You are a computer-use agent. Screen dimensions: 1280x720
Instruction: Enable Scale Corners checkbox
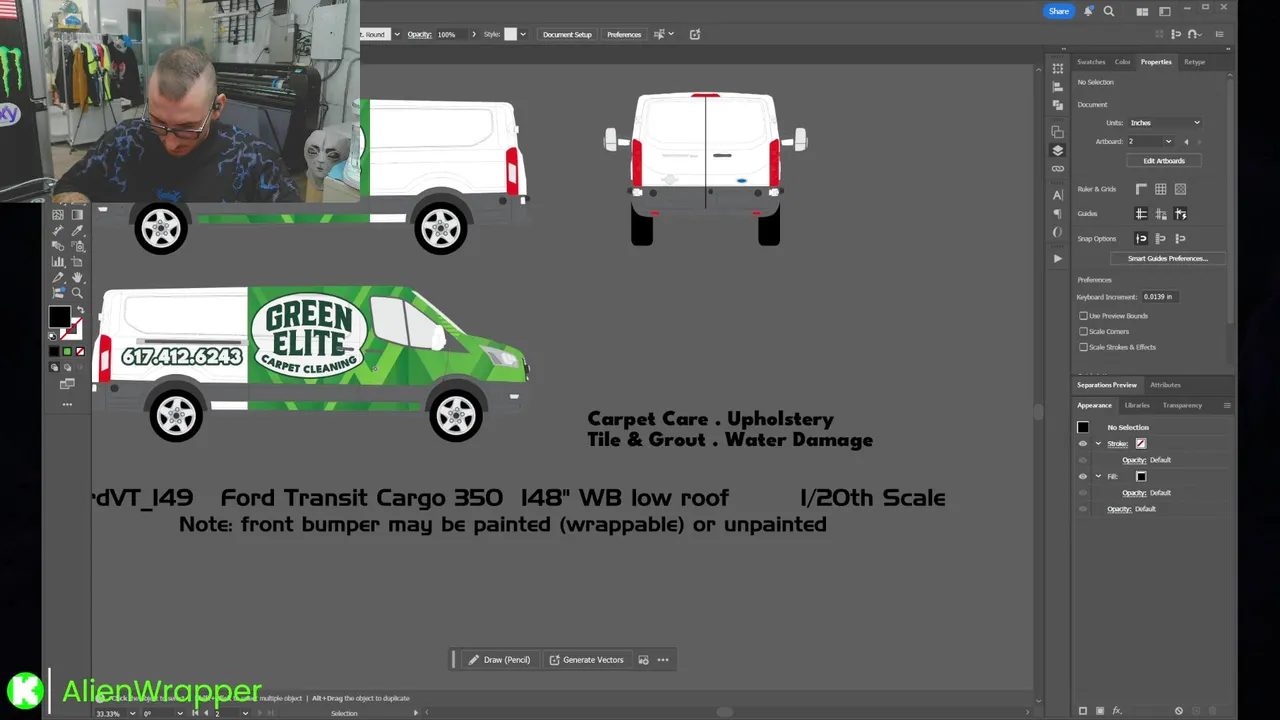point(1083,331)
